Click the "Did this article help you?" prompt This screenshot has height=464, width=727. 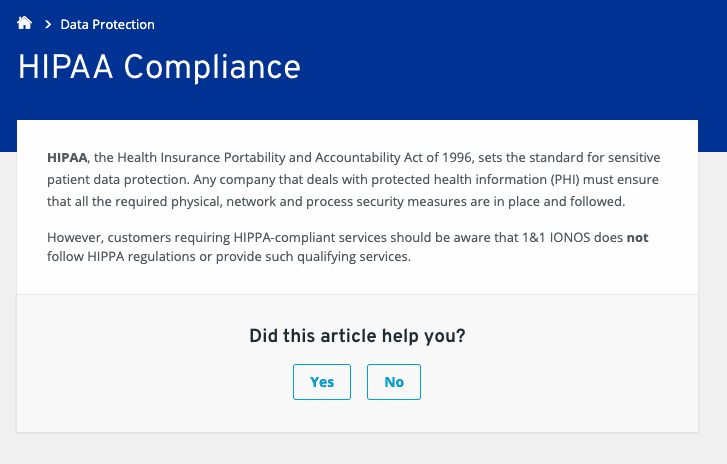point(357,336)
